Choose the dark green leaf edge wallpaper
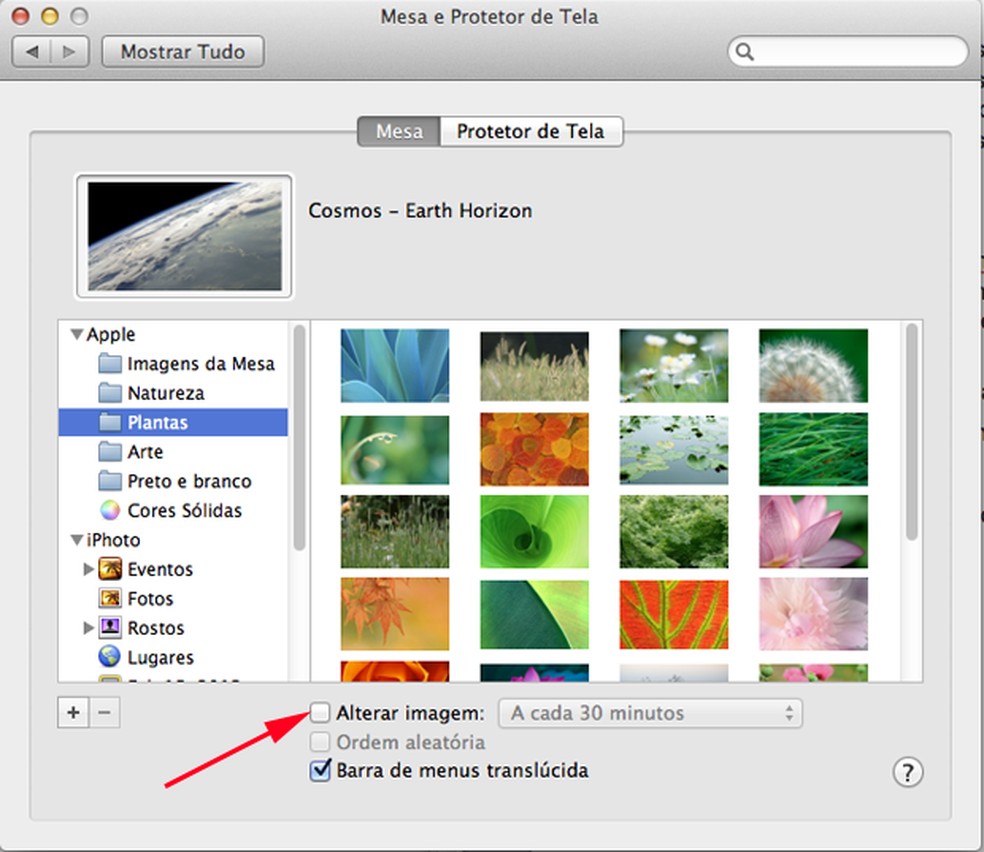Screen dimensions: 984x852 coord(535,614)
